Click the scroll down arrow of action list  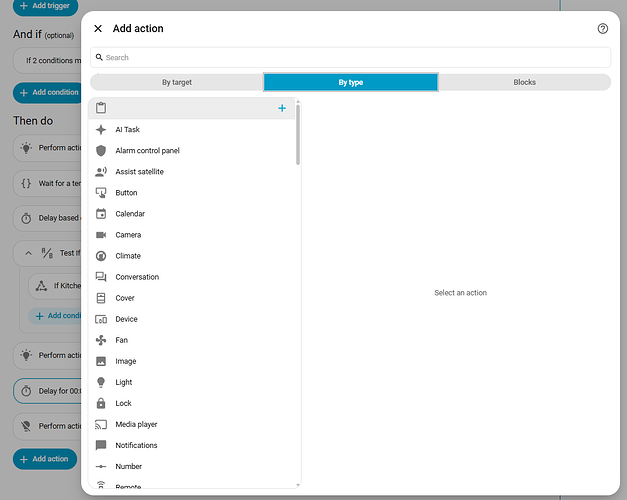click(x=298, y=485)
